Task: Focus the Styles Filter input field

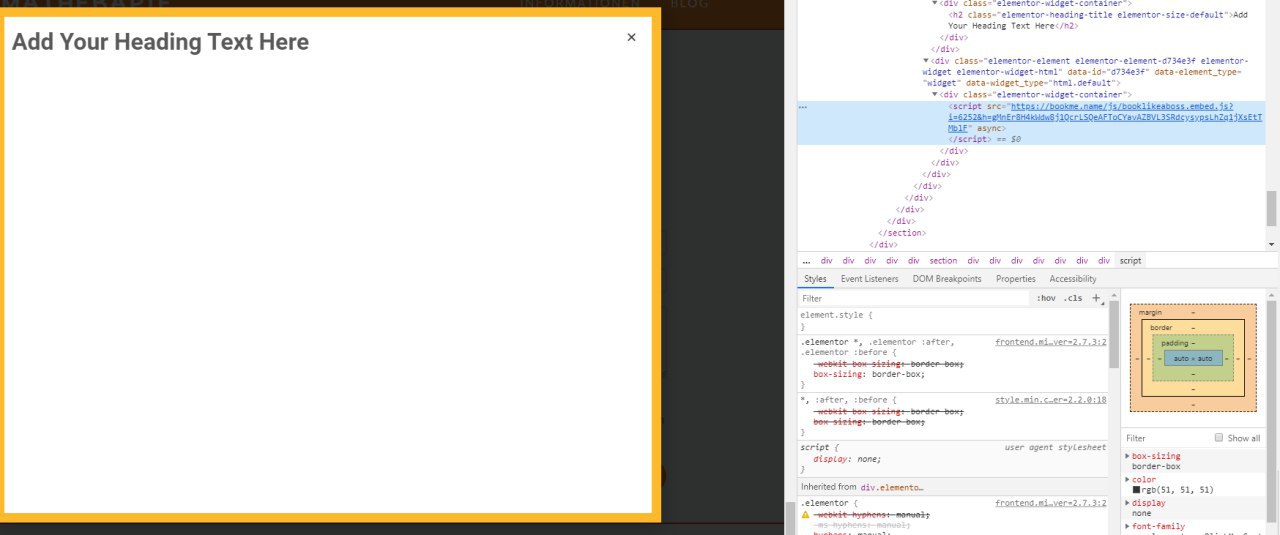Action: click(x=915, y=298)
